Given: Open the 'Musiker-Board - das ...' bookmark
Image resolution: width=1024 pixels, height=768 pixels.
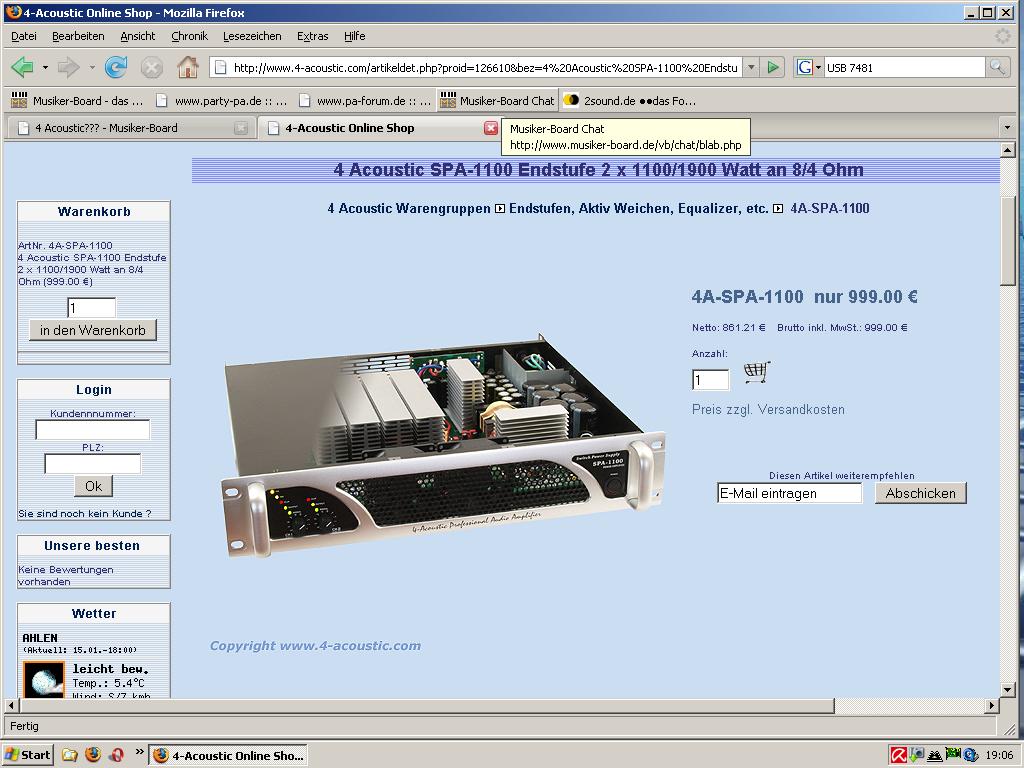Looking at the screenshot, I should (77, 101).
